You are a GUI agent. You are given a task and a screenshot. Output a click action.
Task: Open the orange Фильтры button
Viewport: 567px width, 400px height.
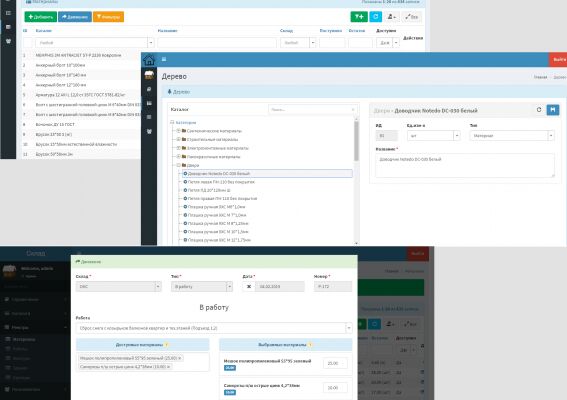pyautogui.click(x=108, y=17)
